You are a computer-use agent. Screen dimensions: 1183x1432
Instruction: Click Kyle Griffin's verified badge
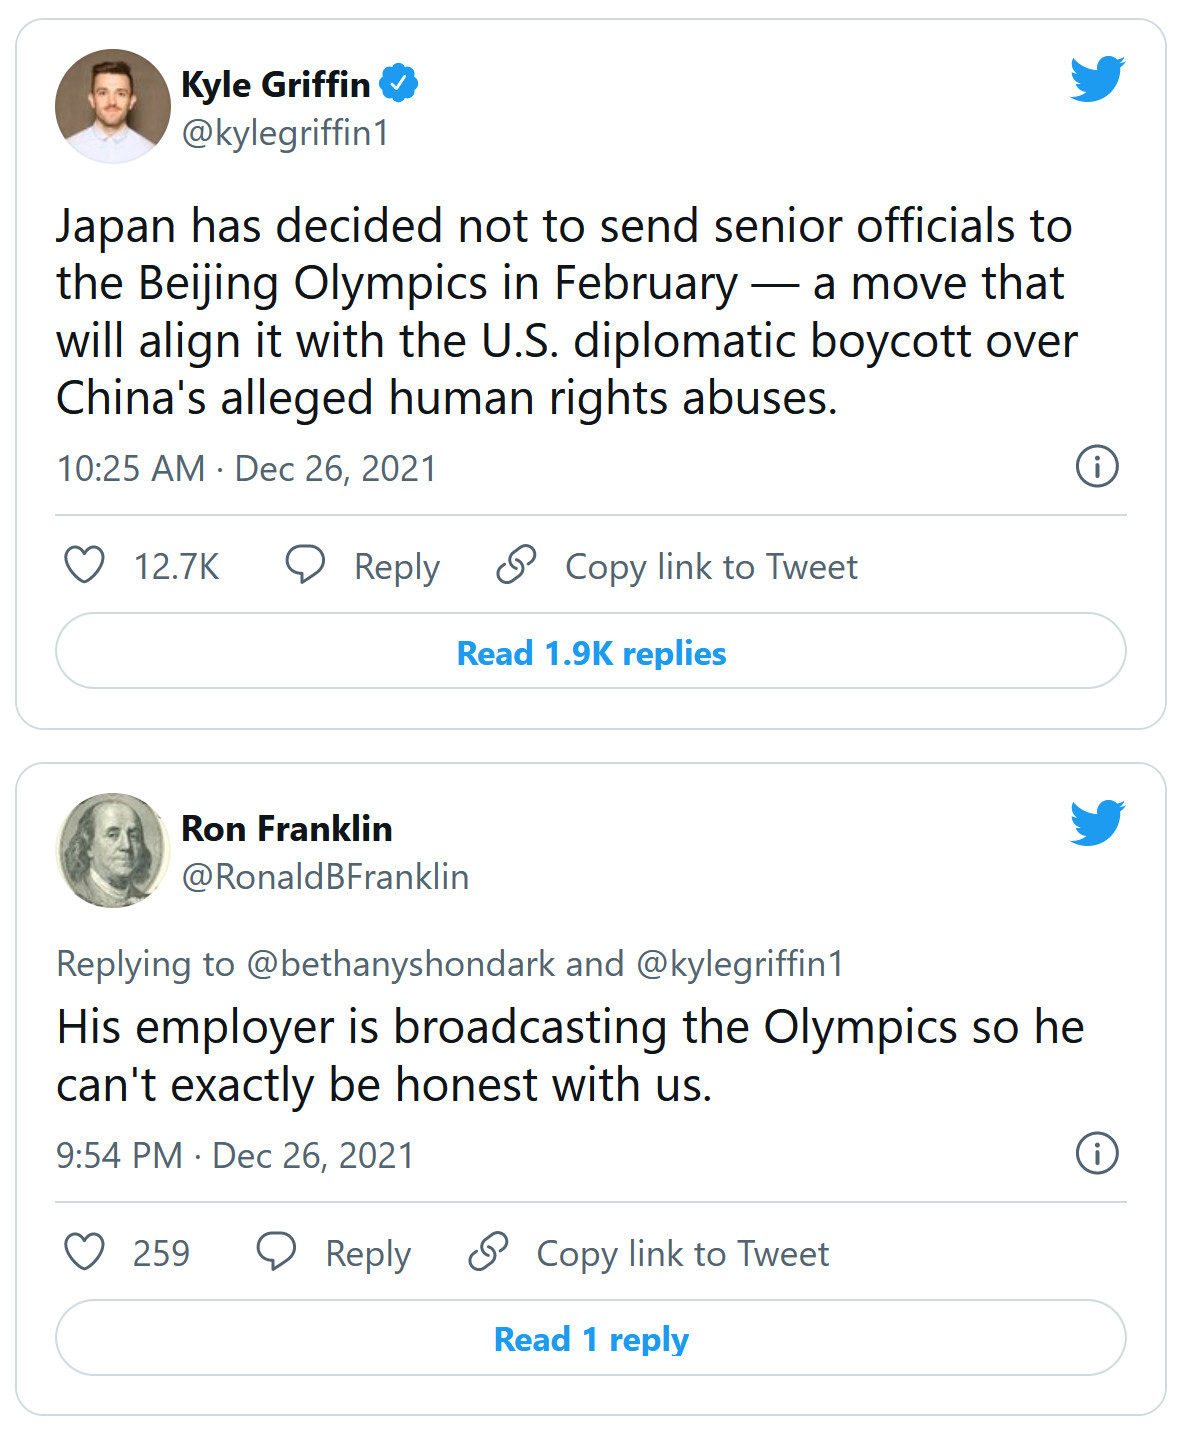click(399, 83)
